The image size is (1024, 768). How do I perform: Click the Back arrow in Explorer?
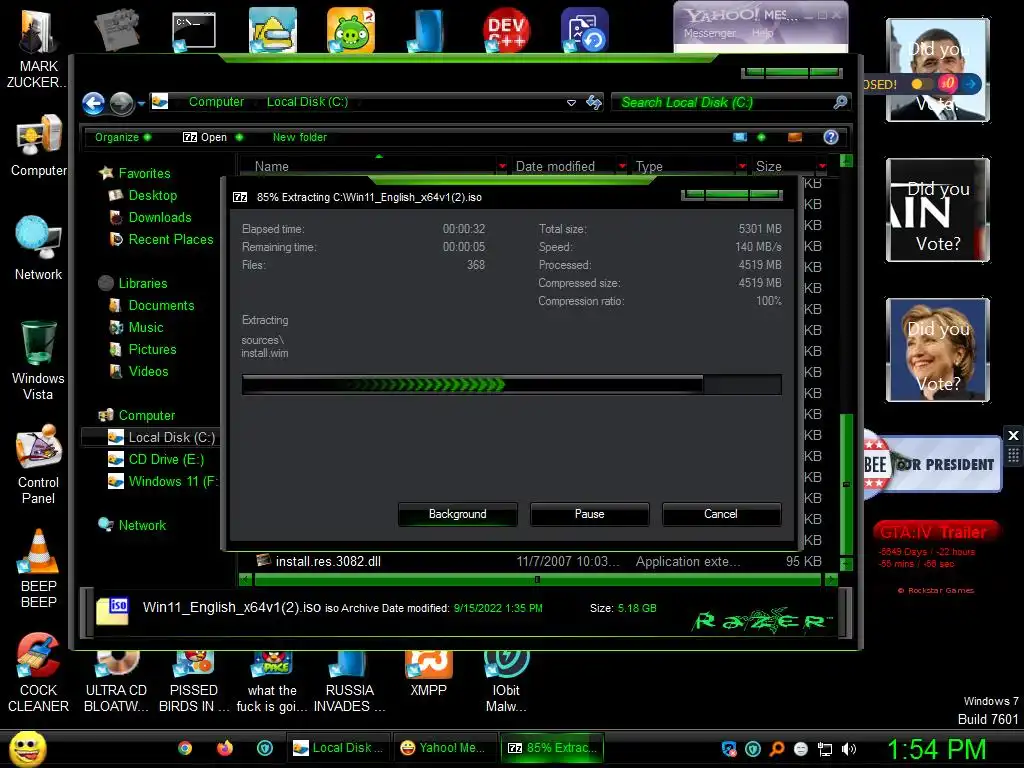[93, 103]
